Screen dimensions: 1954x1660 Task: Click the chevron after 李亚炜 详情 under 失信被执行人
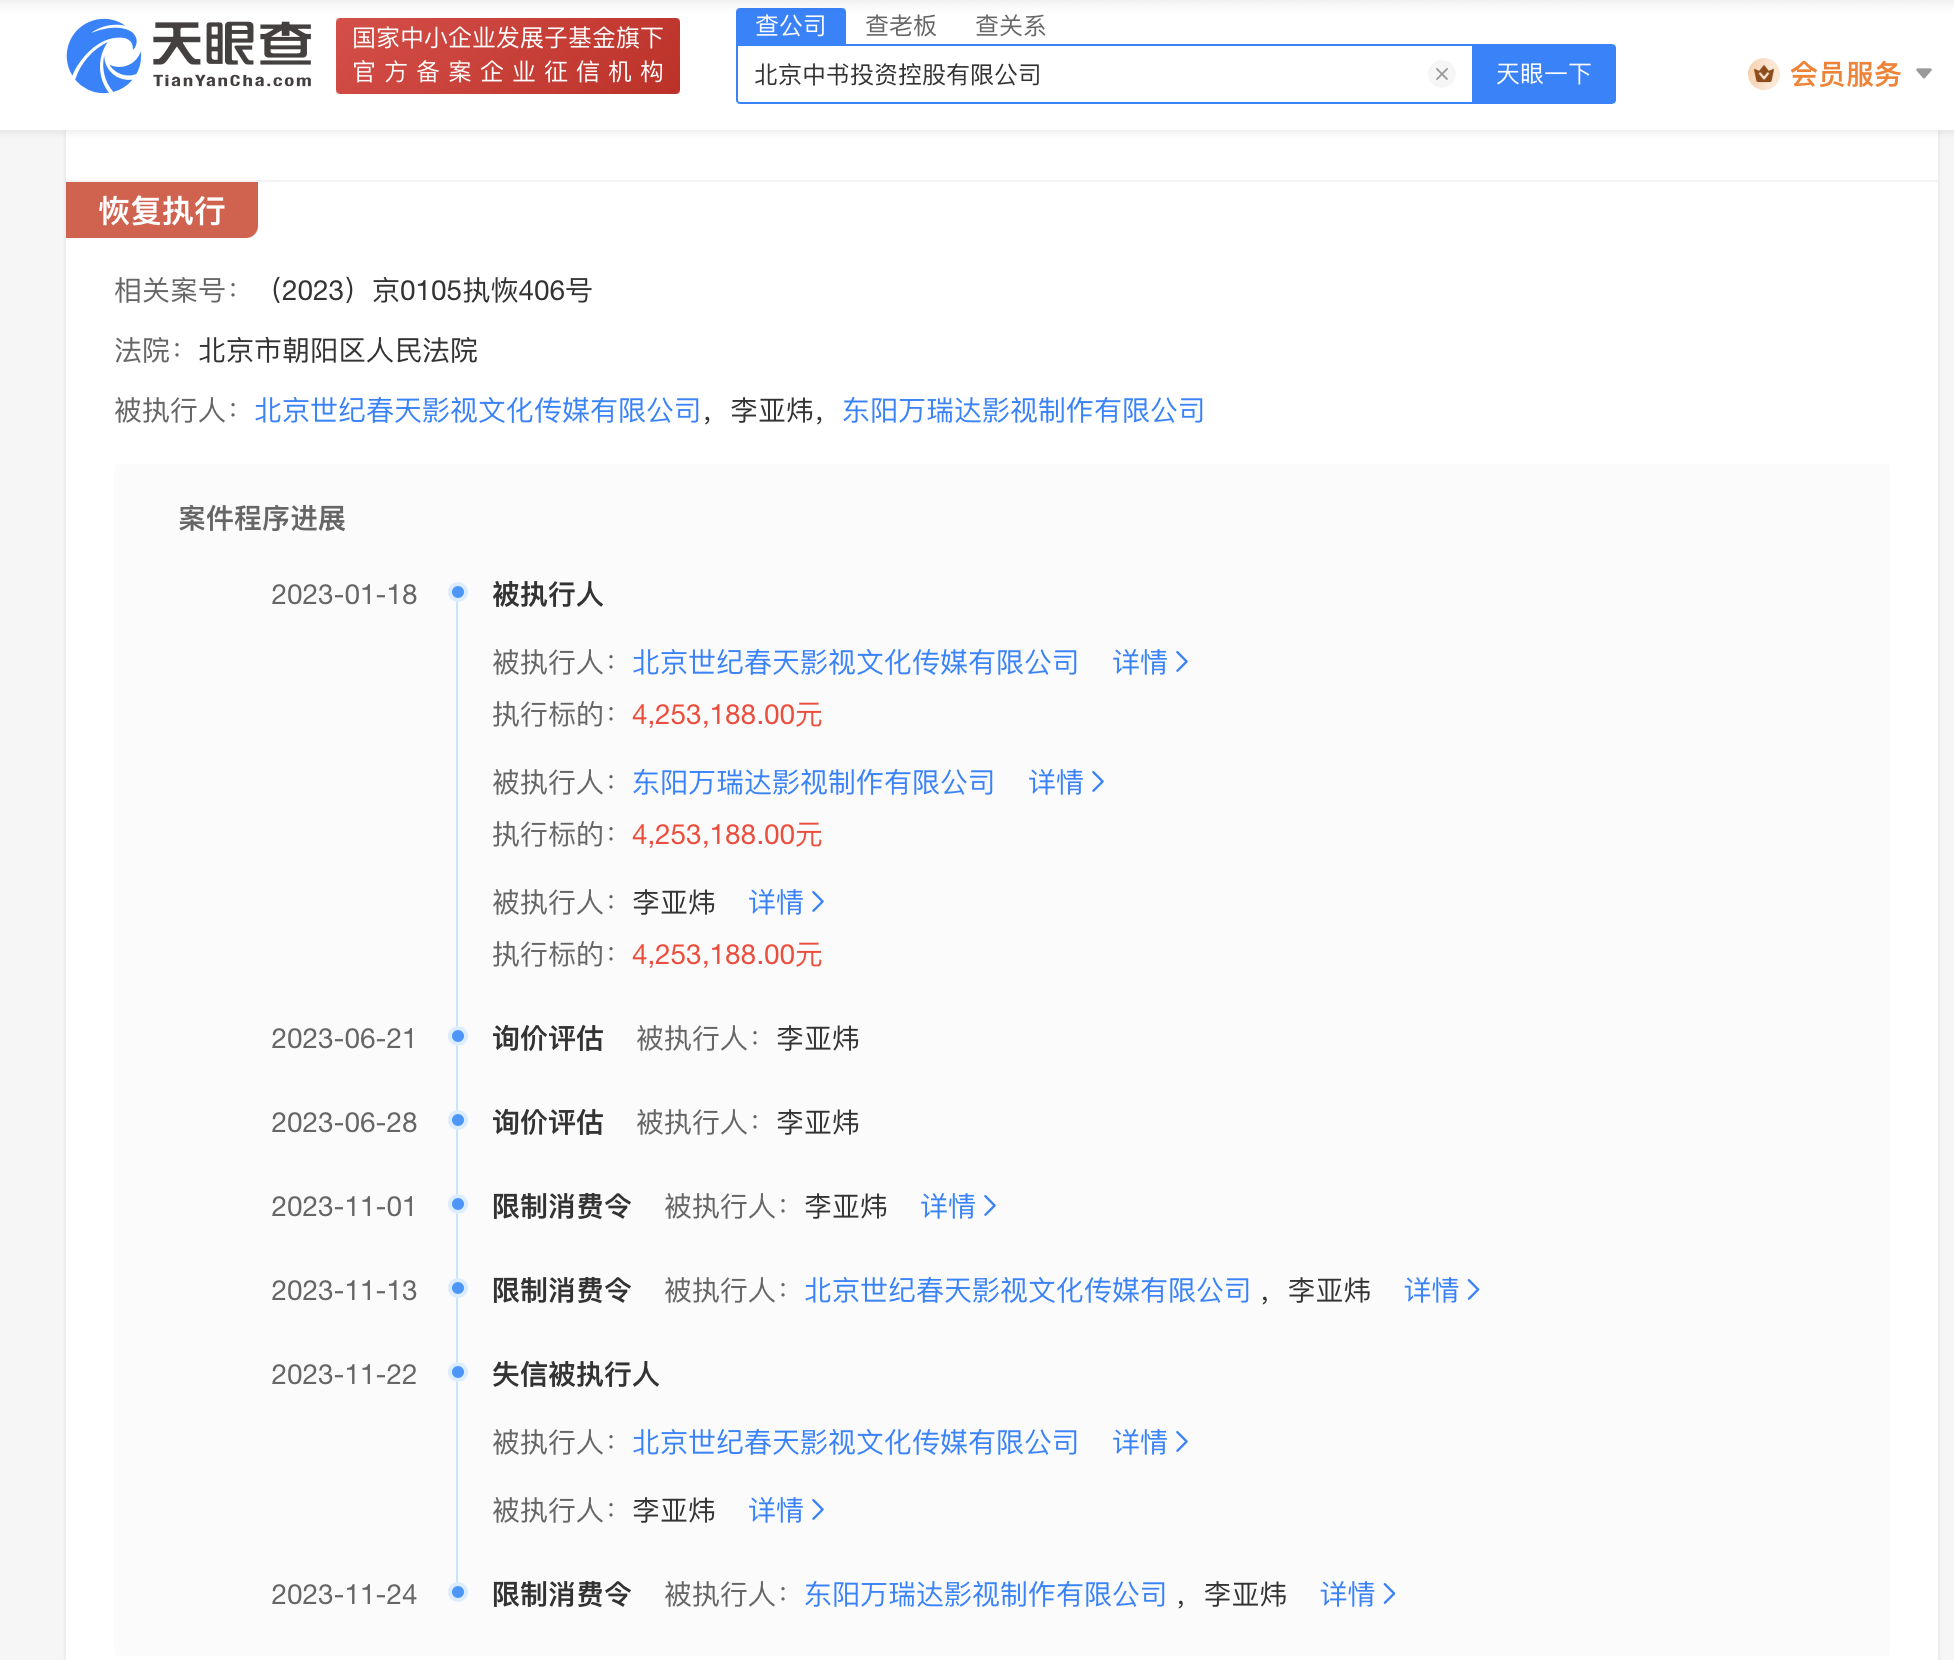pyautogui.click(x=818, y=1510)
